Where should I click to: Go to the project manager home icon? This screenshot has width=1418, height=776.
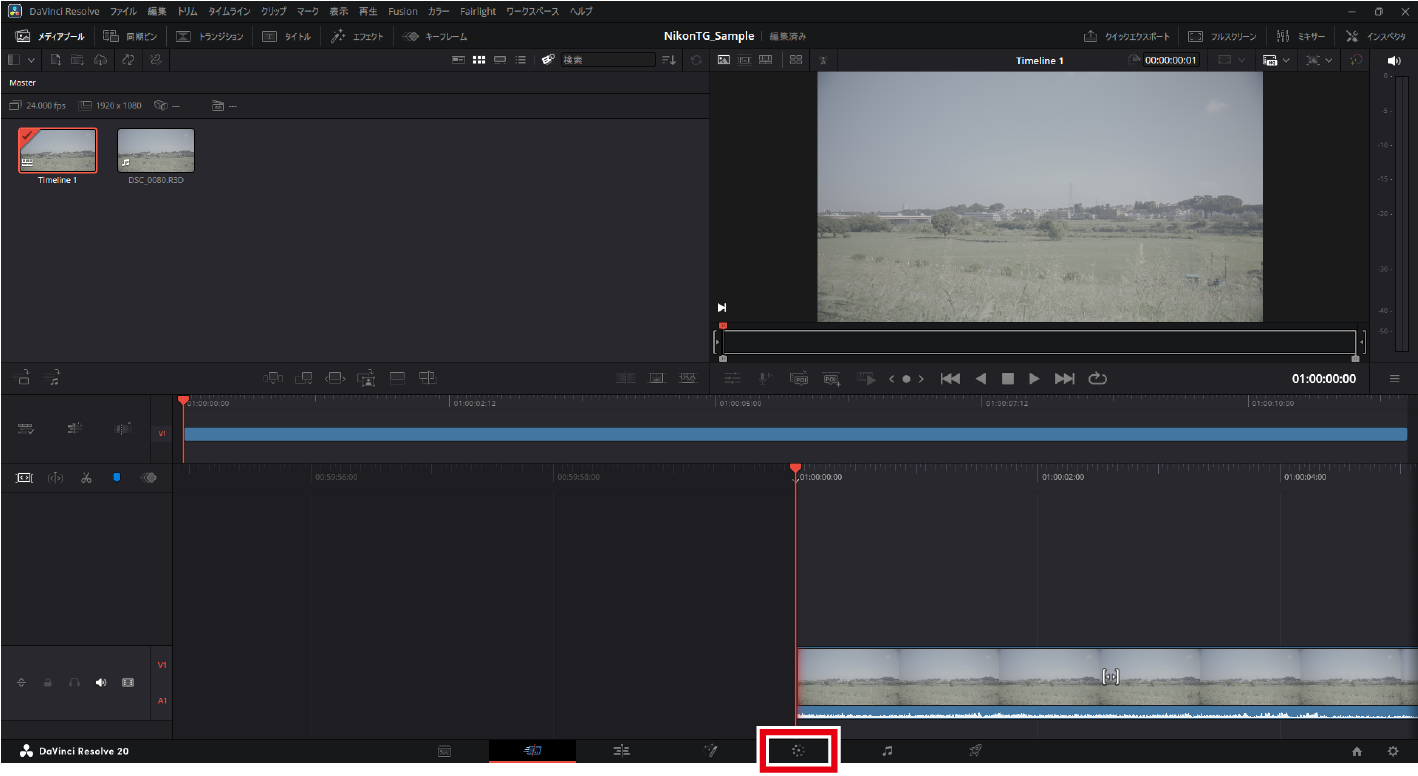pos(1357,751)
